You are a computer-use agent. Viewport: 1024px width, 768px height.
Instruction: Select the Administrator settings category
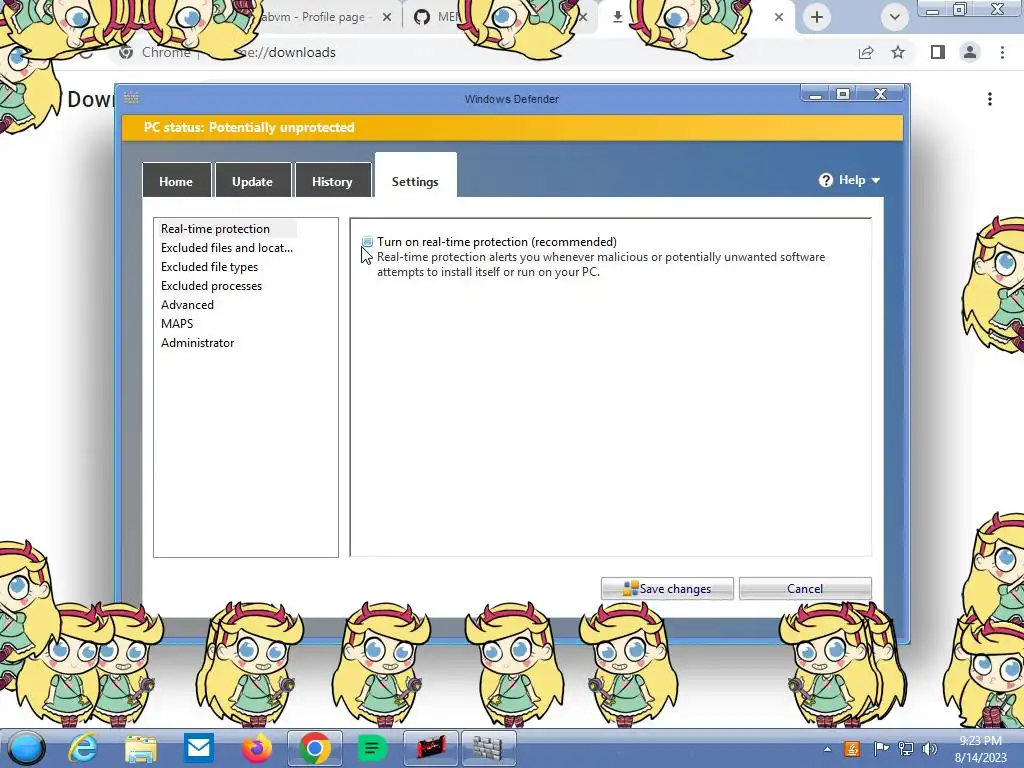[x=197, y=342]
